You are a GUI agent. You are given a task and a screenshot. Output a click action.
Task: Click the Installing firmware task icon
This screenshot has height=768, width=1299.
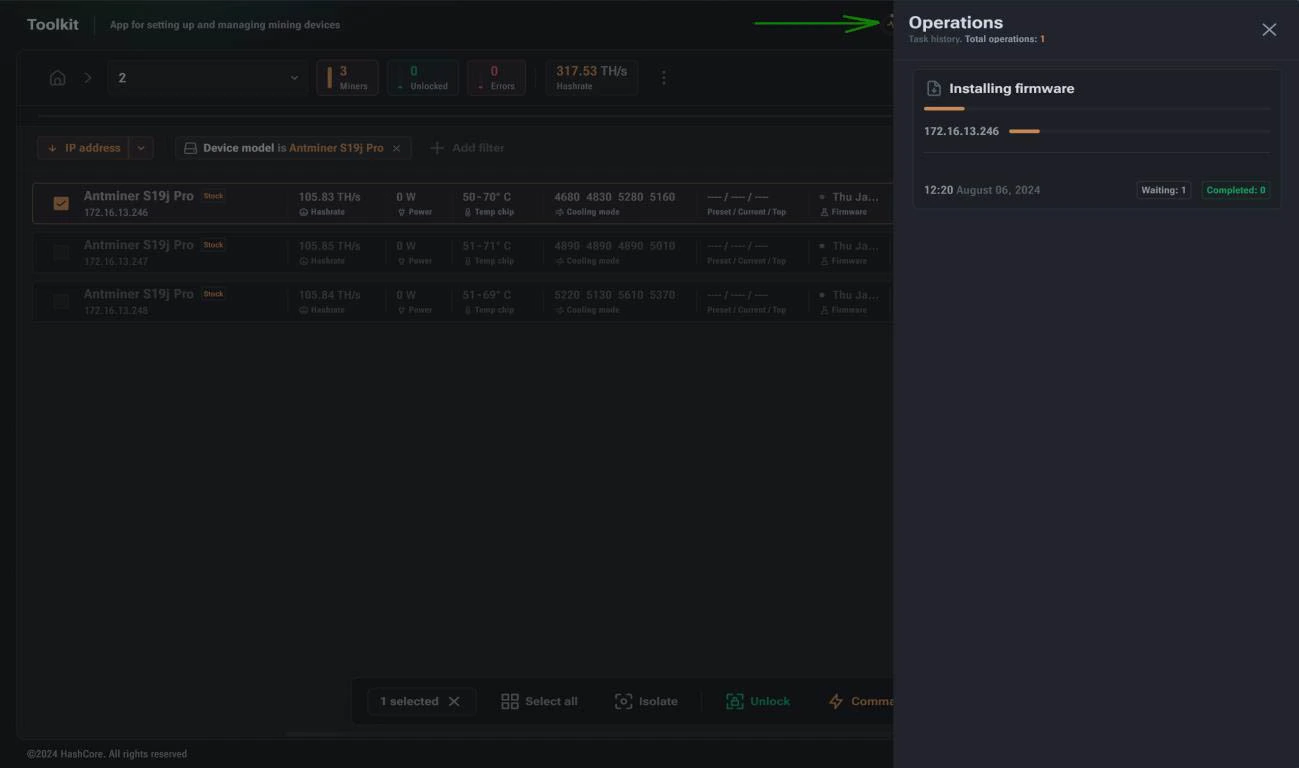934,88
